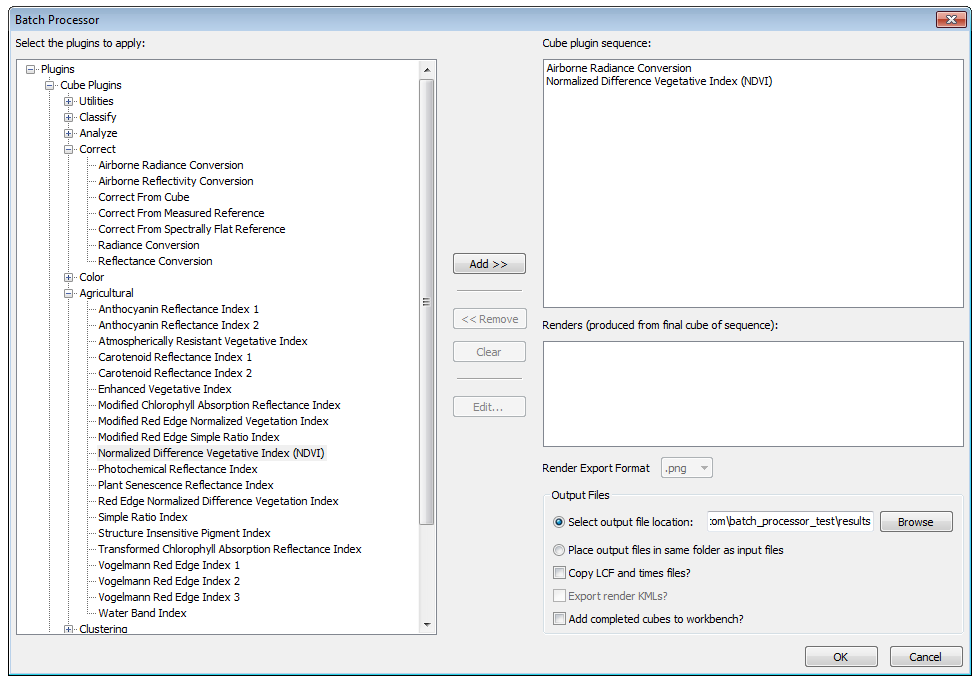978x686 pixels.
Task: Select Modified Red Edge Normalized Vegetation Index
Action: (x=213, y=422)
